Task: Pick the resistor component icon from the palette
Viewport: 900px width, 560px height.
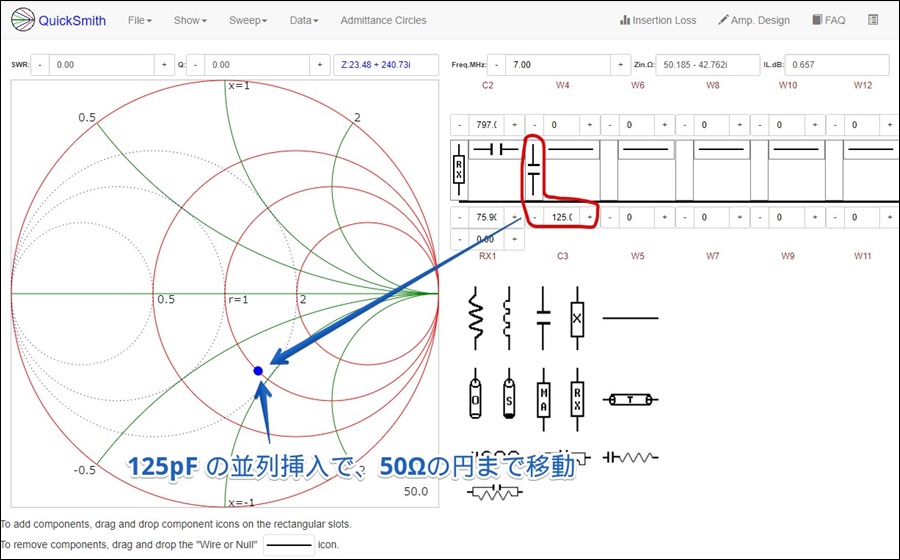Action: (x=476, y=318)
